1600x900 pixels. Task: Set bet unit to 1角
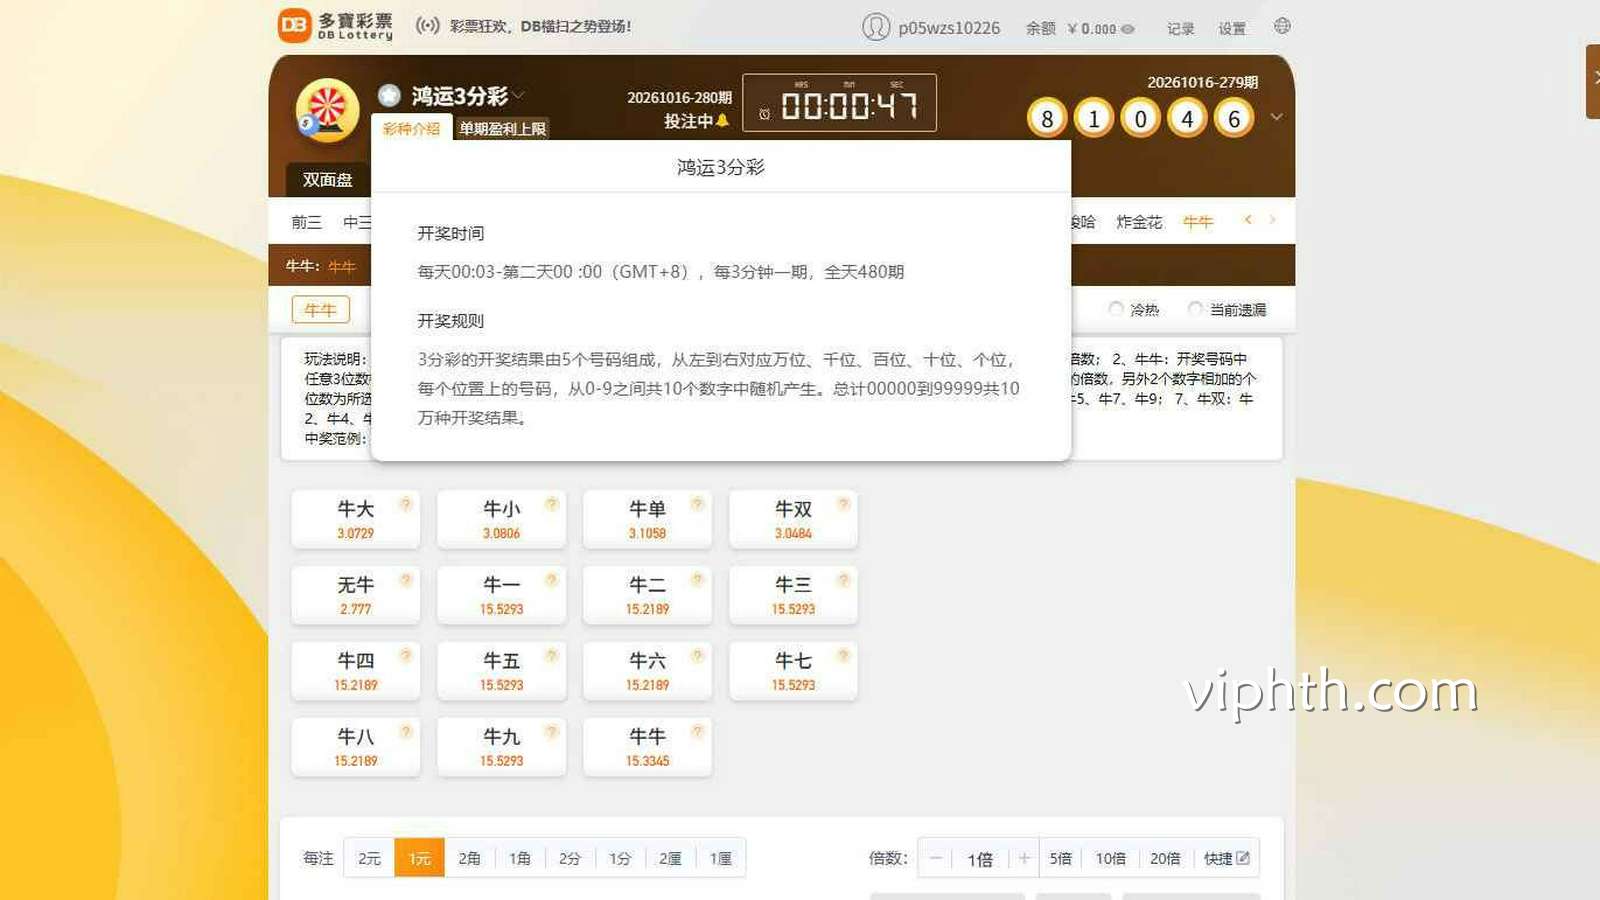[x=520, y=858]
